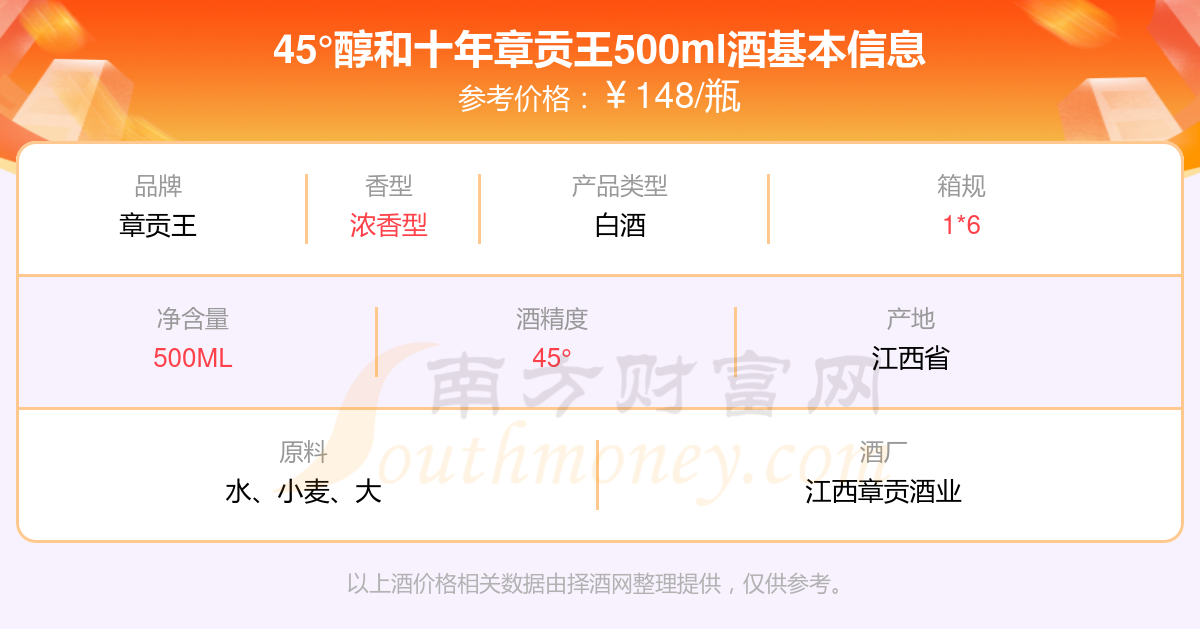Screen dimensions: 1200x629
Task: Select the ingredients text 水、小麦、大
Action: pyautogui.click(x=303, y=491)
